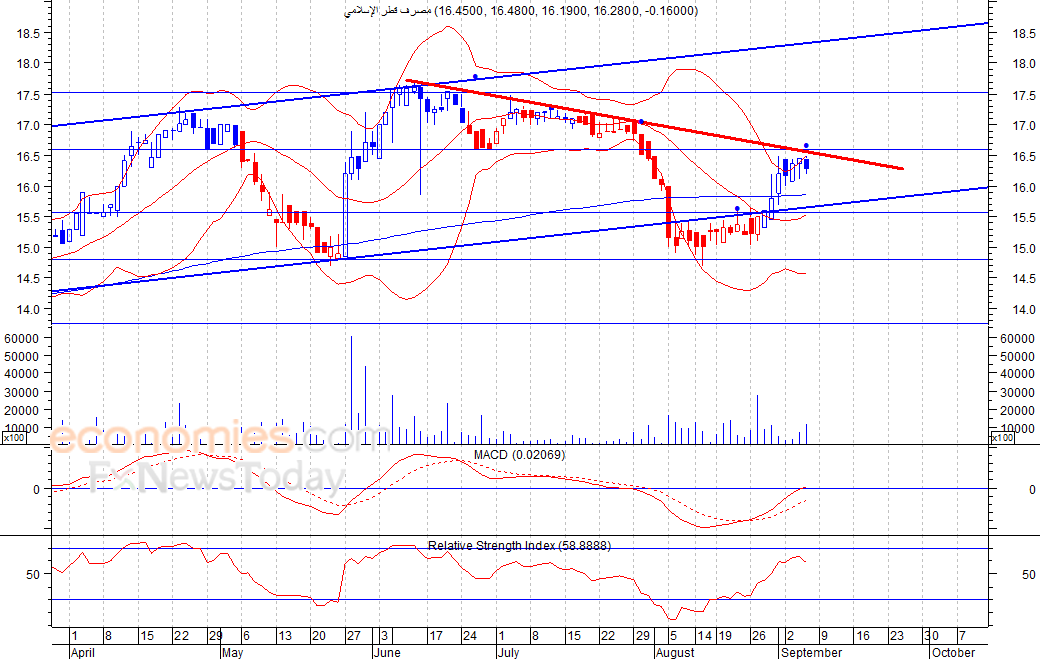The width and height of the screenshot is (1040, 659).
Task: Click the April month label on time axis
Action: pyautogui.click(x=83, y=652)
